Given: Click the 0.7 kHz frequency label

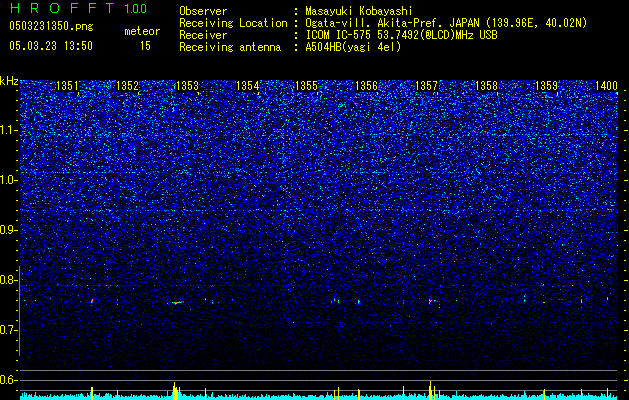Looking at the screenshot, I should coord(9,330).
